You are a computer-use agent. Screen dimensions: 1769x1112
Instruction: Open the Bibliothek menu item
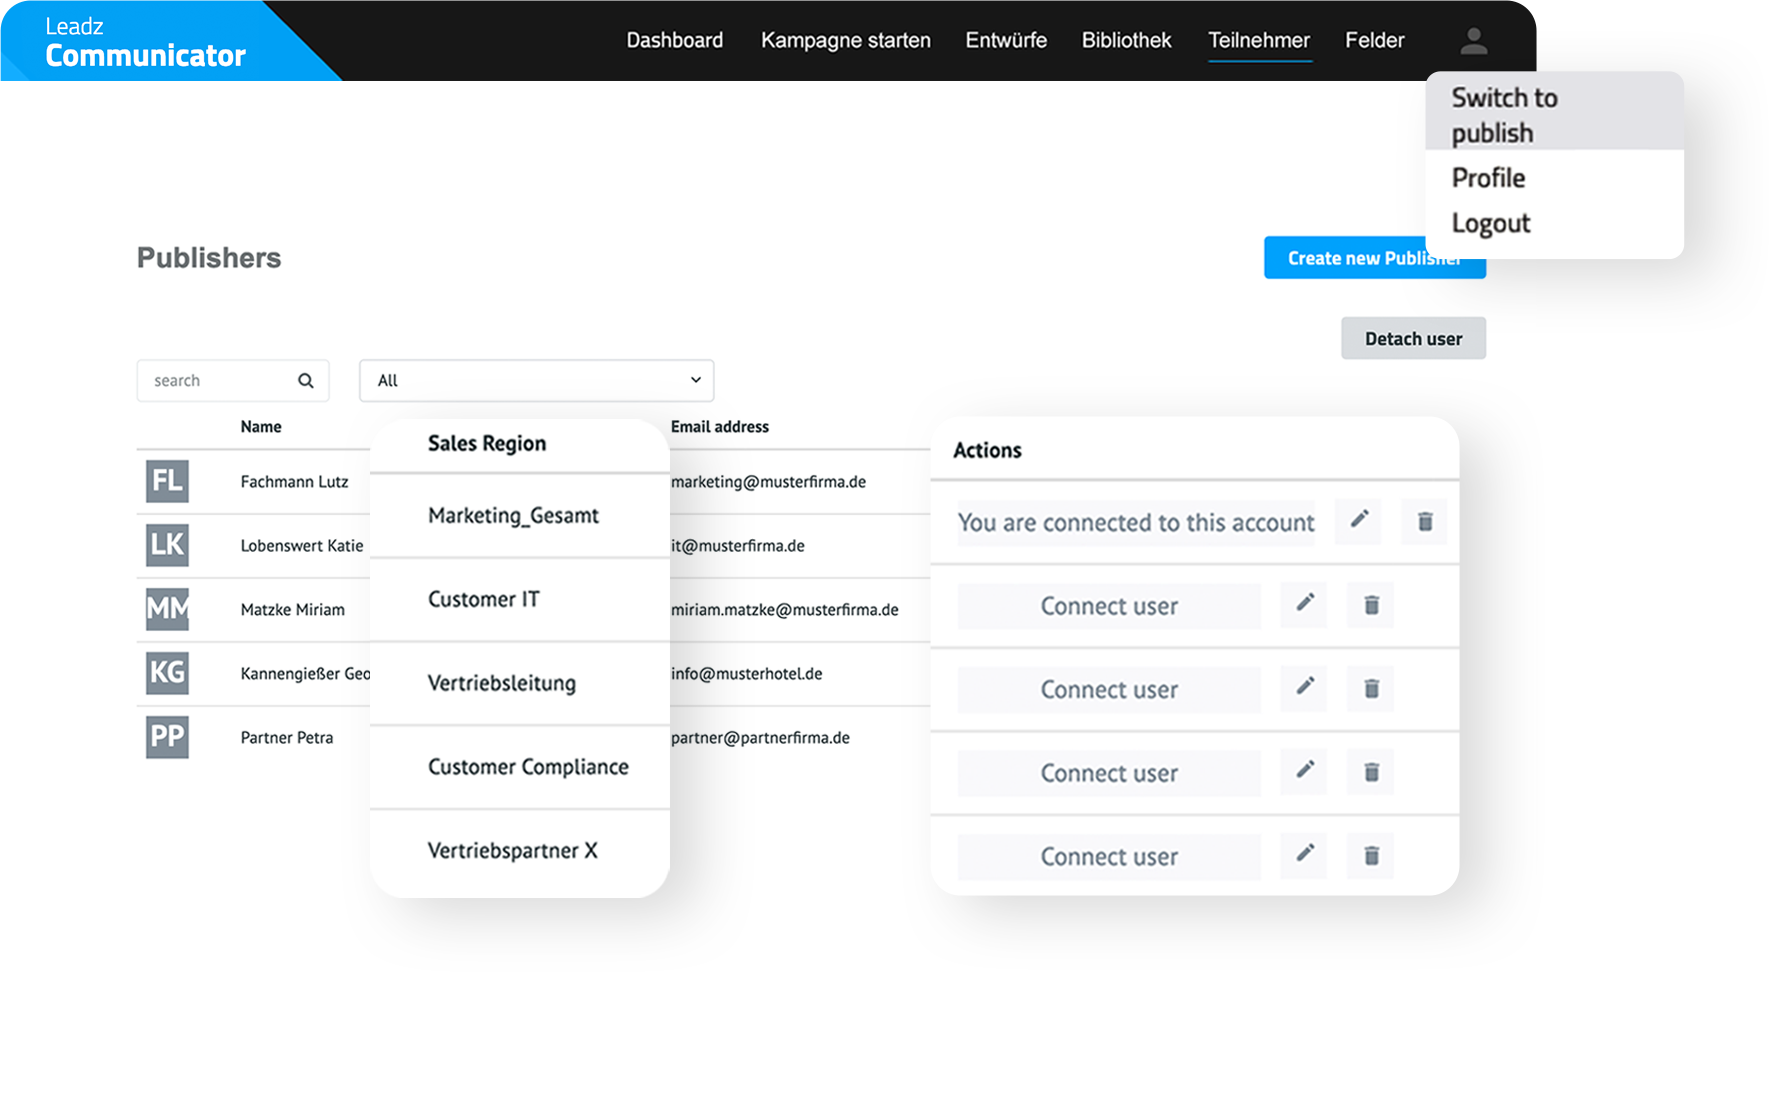pyautogui.click(x=1127, y=41)
